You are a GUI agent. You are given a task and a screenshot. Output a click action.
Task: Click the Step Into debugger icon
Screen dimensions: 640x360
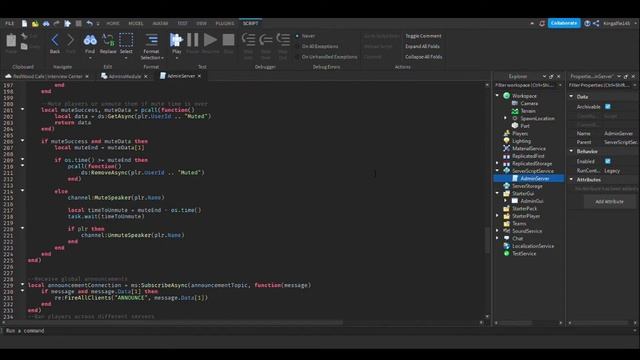click(x=248, y=40)
